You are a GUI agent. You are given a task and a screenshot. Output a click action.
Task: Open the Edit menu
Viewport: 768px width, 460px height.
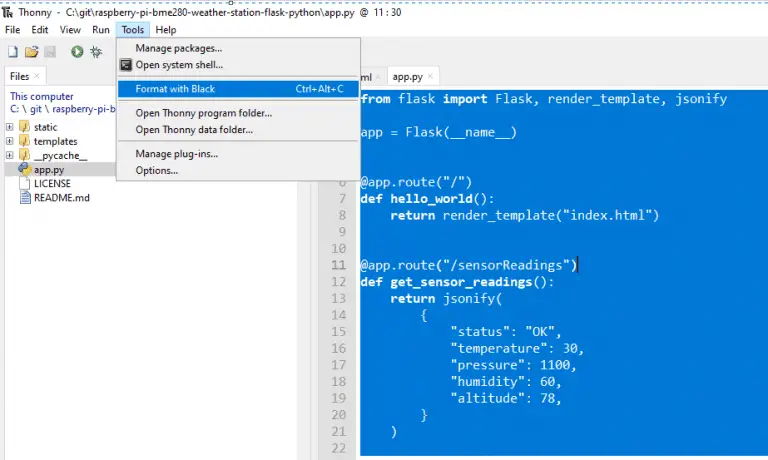pyautogui.click(x=40, y=30)
